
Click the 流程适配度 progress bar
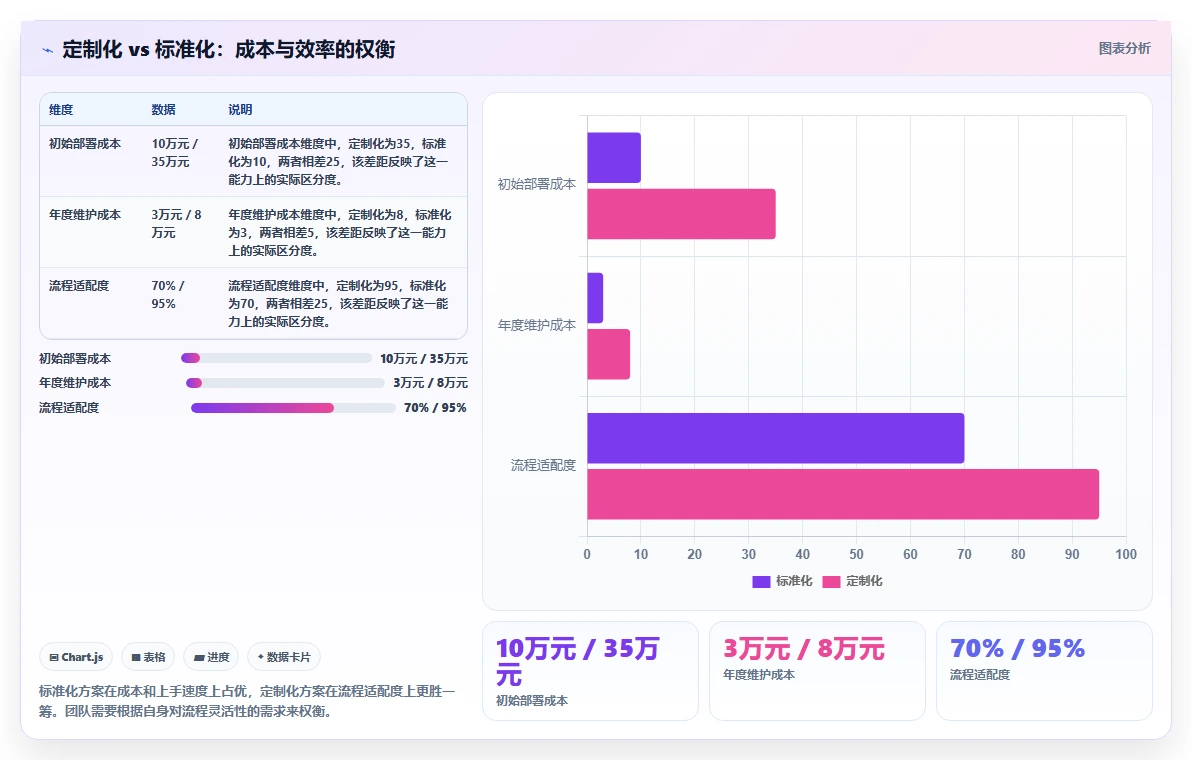point(293,408)
